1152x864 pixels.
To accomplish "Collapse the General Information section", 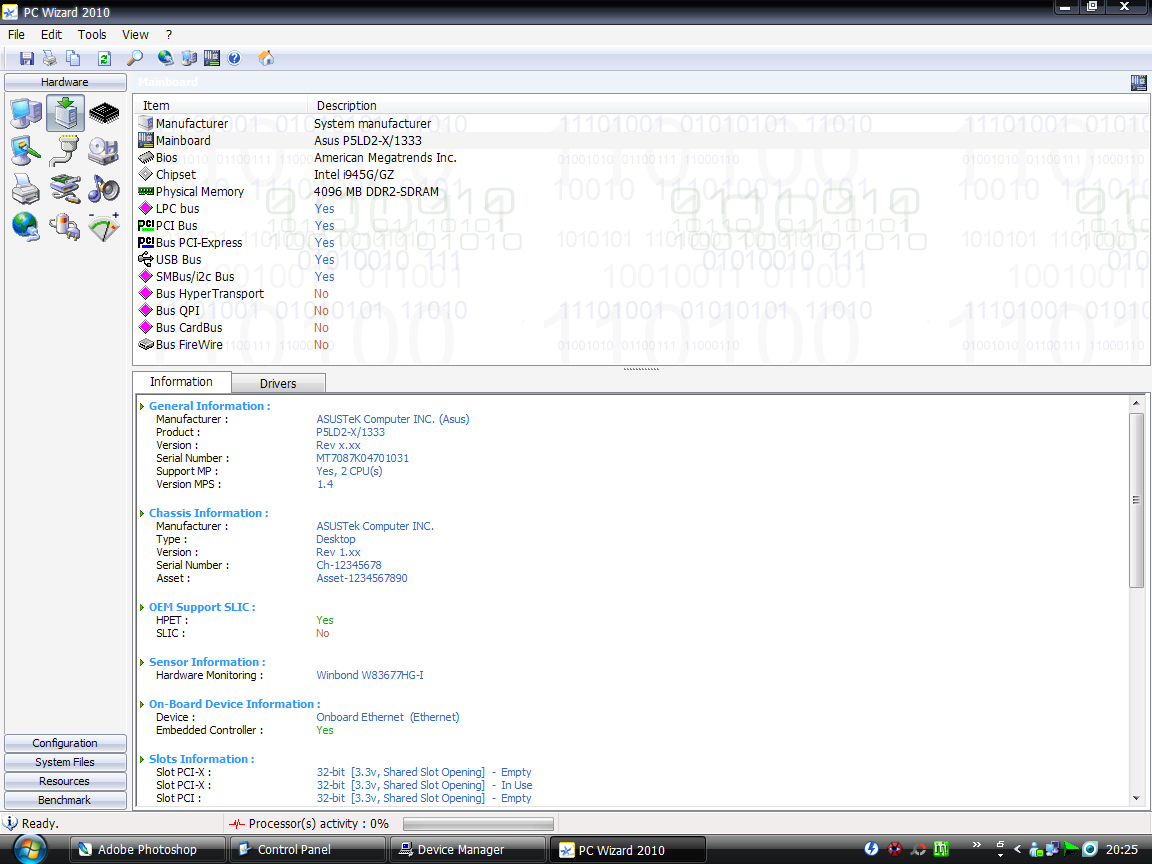I will (142, 406).
